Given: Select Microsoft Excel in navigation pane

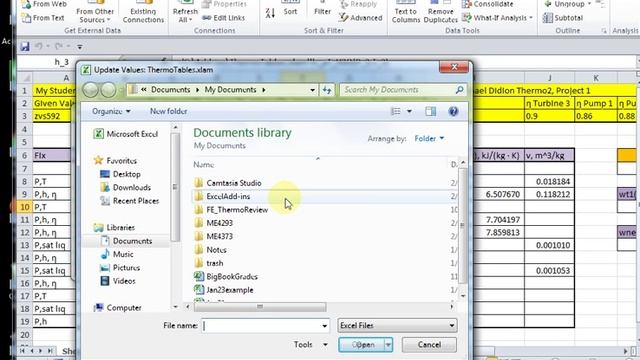Looking at the screenshot, I should tap(126, 134).
